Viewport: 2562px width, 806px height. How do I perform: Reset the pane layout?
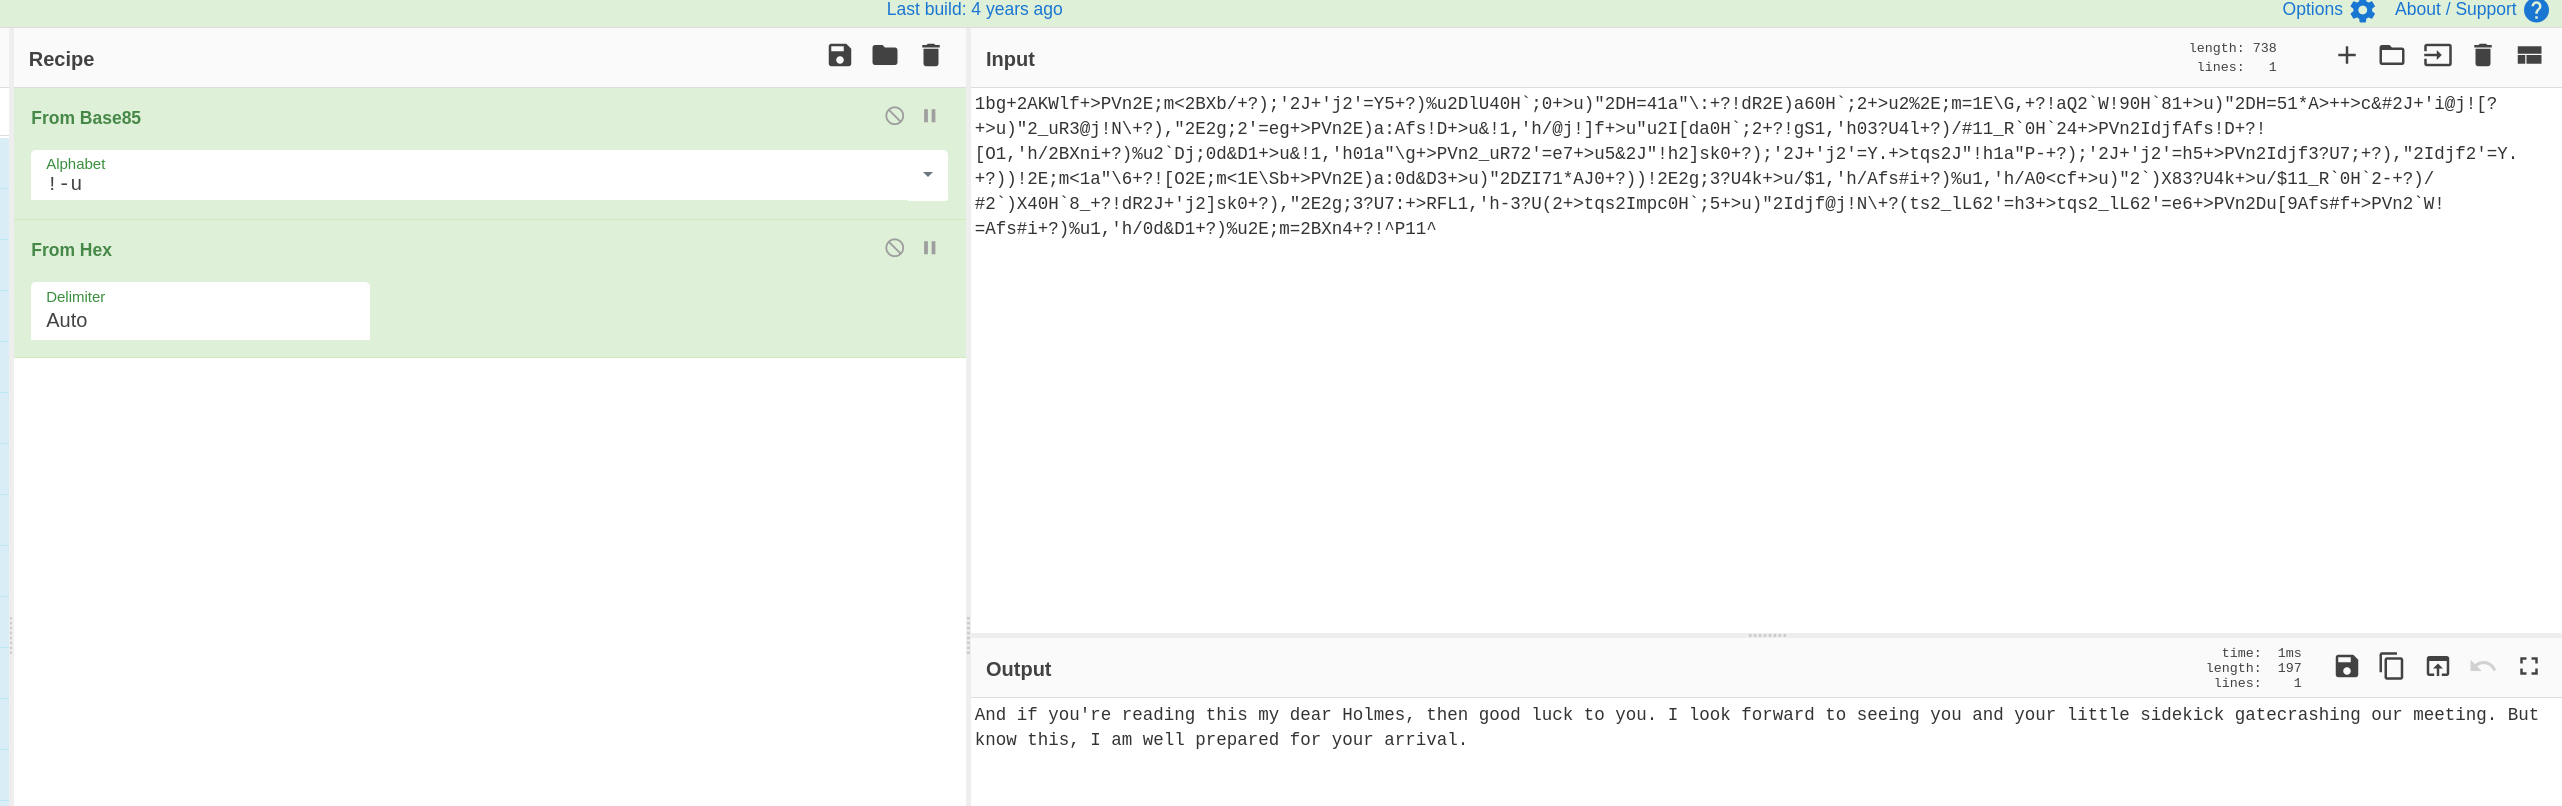click(2529, 56)
